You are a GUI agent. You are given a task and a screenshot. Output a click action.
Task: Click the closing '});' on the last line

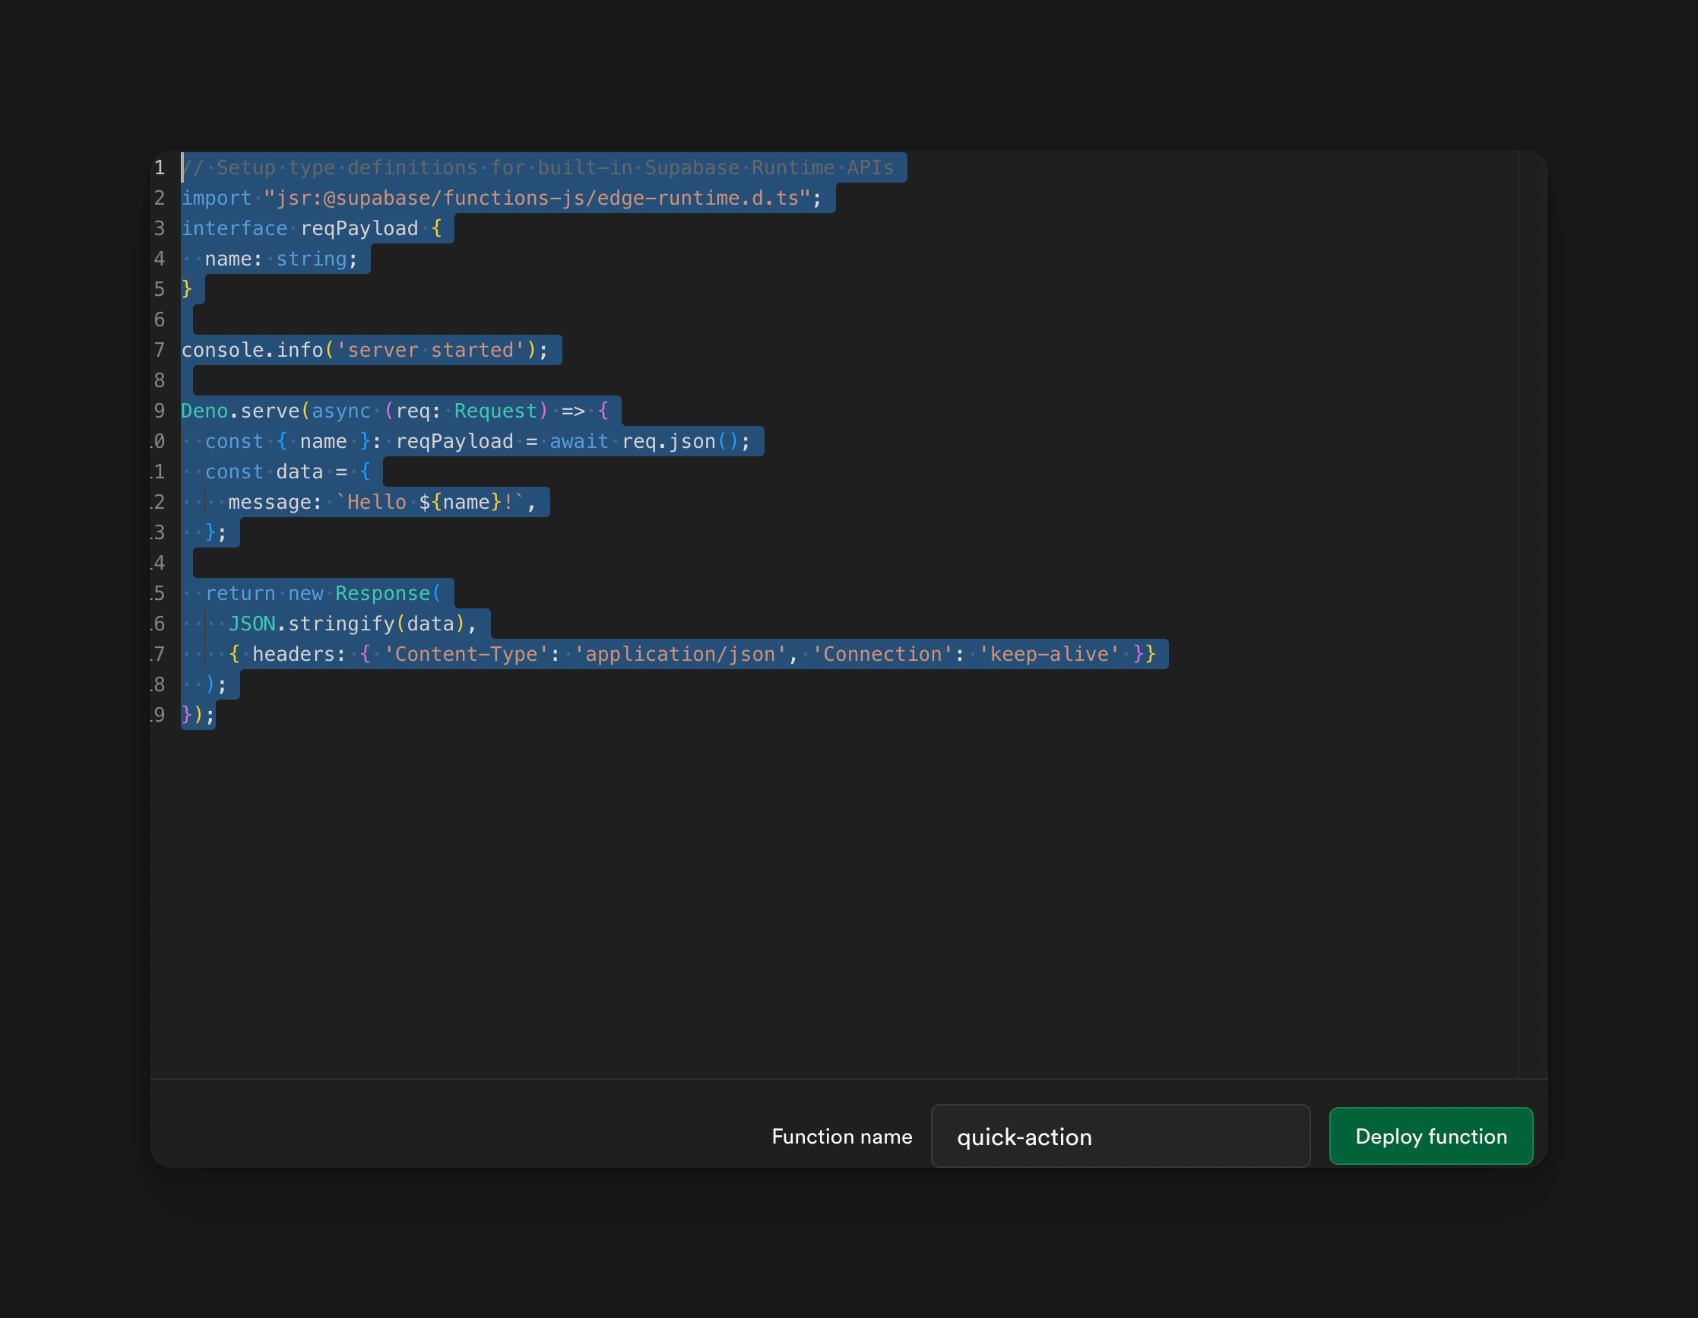(x=198, y=715)
